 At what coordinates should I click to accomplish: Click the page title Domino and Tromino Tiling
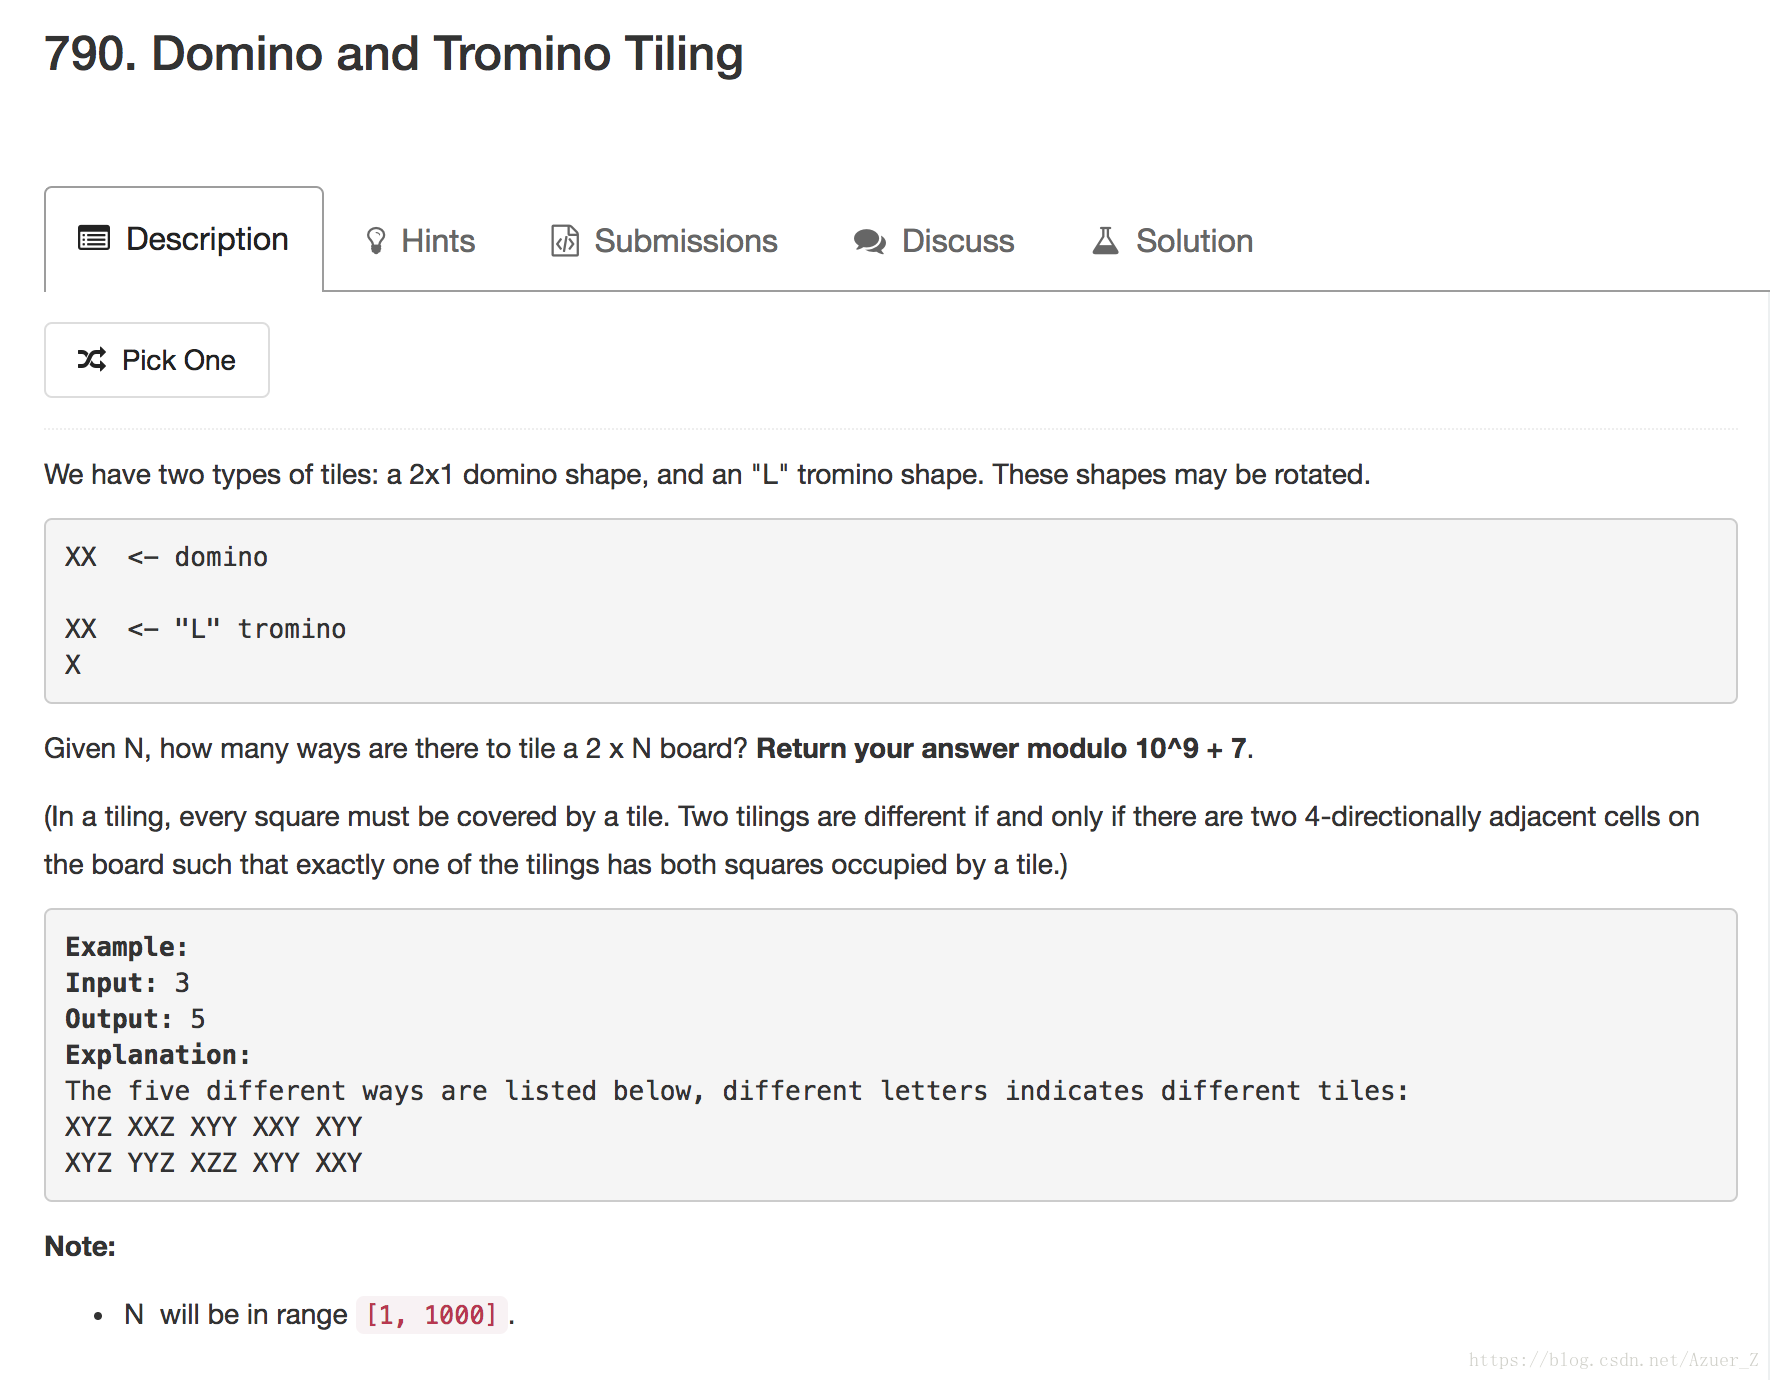point(393,54)
